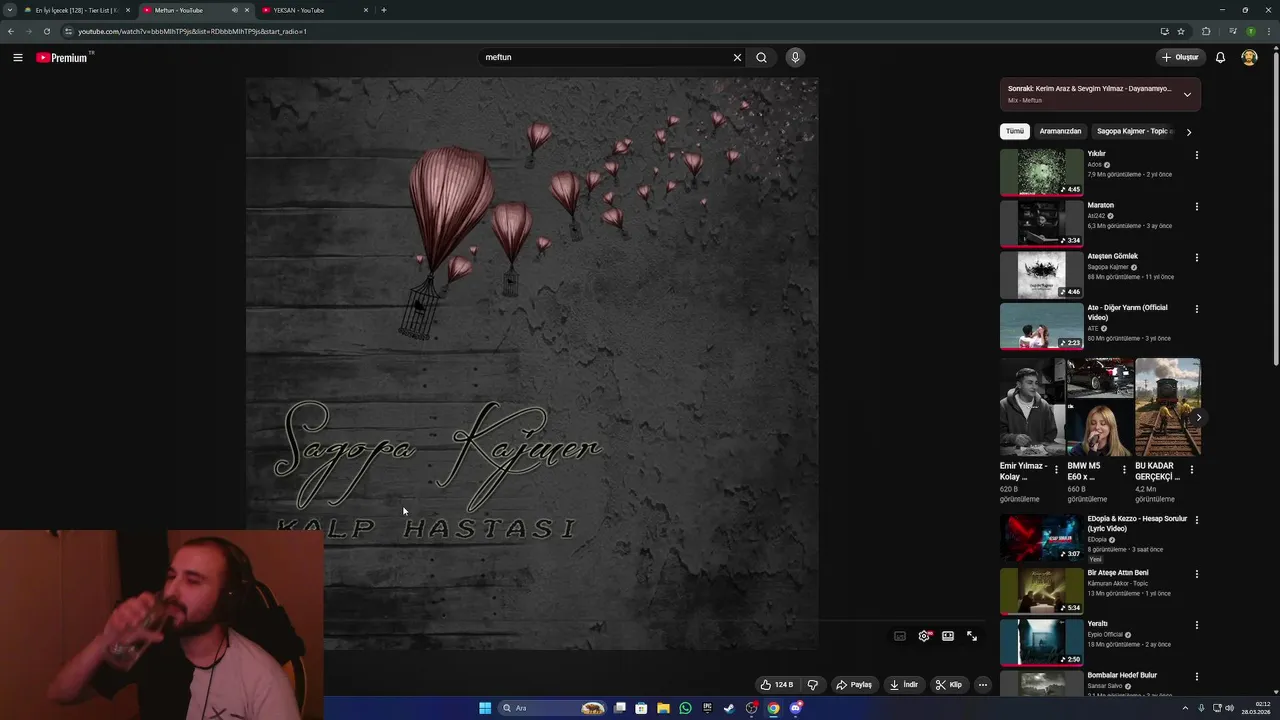Open options for Hesap Sorulur video

1196,520
